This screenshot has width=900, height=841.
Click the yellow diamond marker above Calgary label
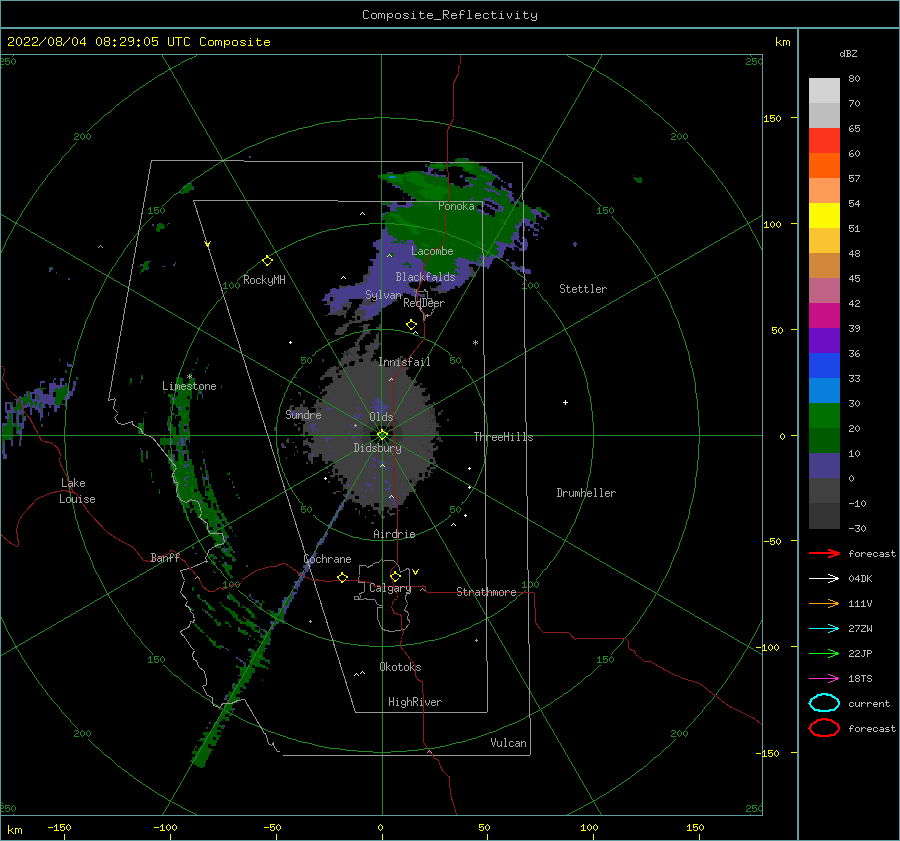tap(395, 576)
